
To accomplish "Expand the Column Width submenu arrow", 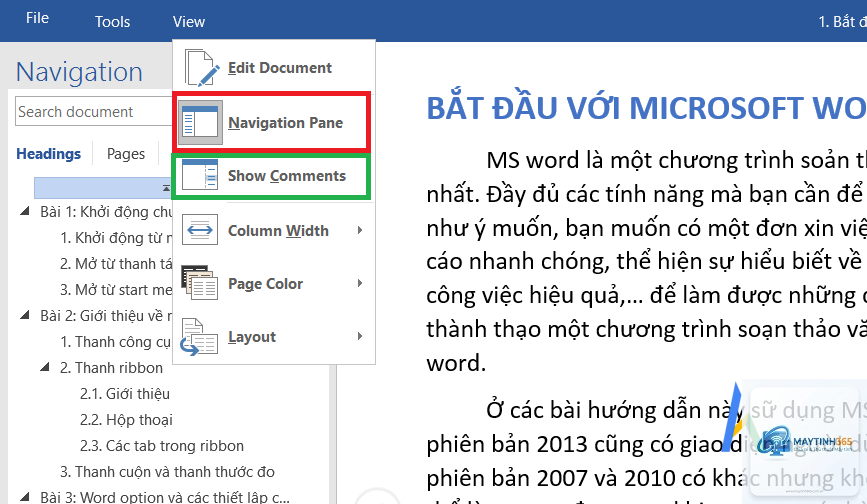I will tap(360, 230).
